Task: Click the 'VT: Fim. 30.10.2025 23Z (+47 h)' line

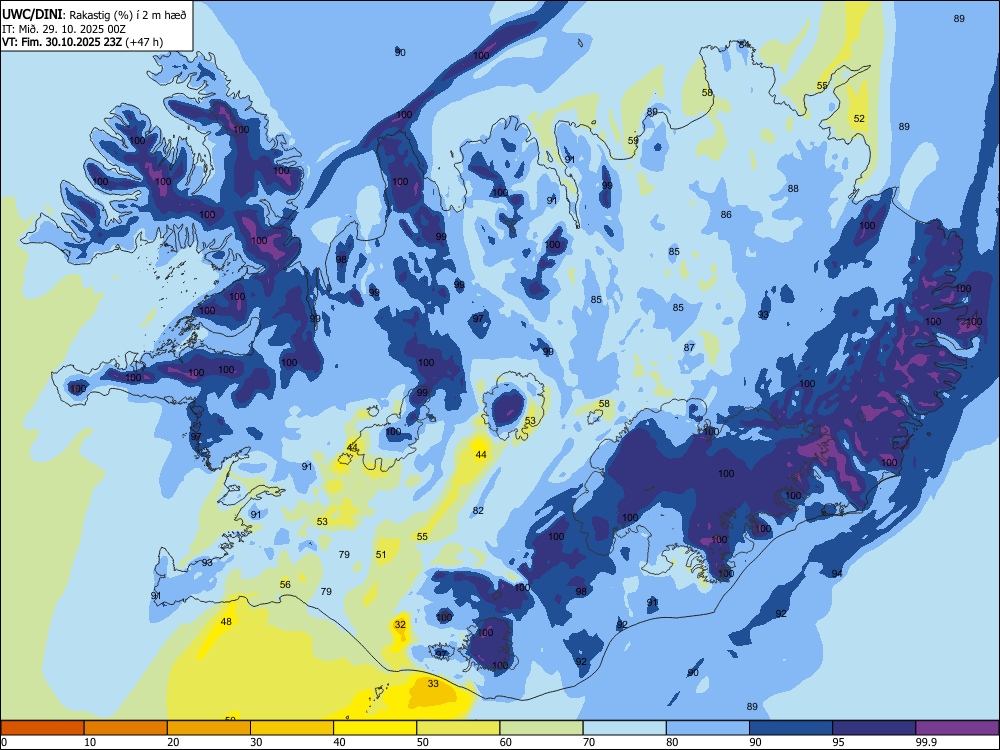Action: [x=82, y=42]
